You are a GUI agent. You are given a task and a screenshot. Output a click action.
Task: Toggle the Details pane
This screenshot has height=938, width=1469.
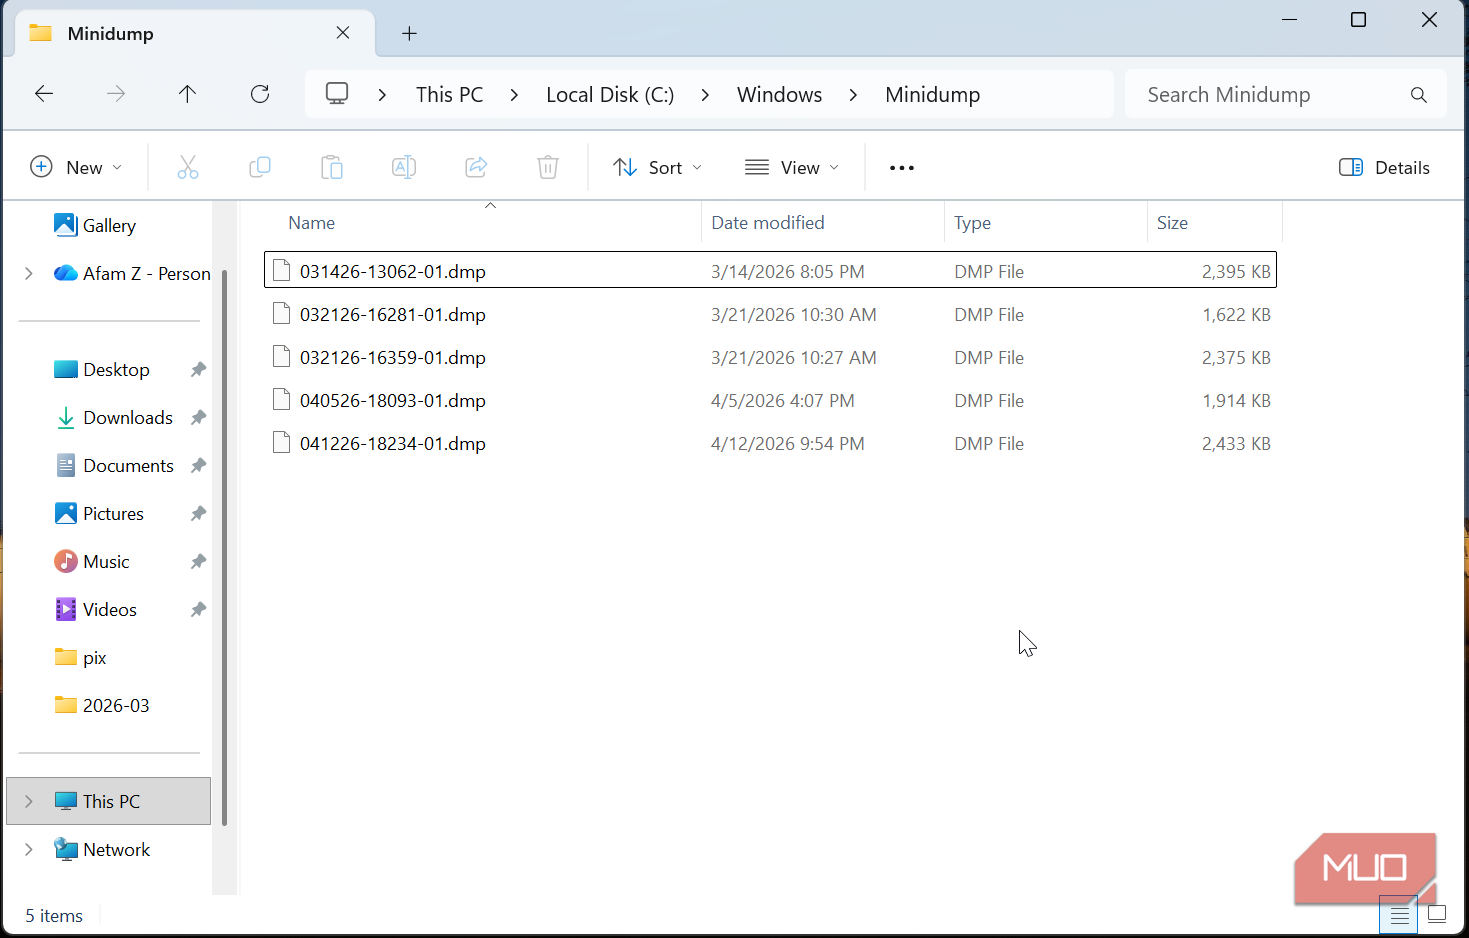1384,167
